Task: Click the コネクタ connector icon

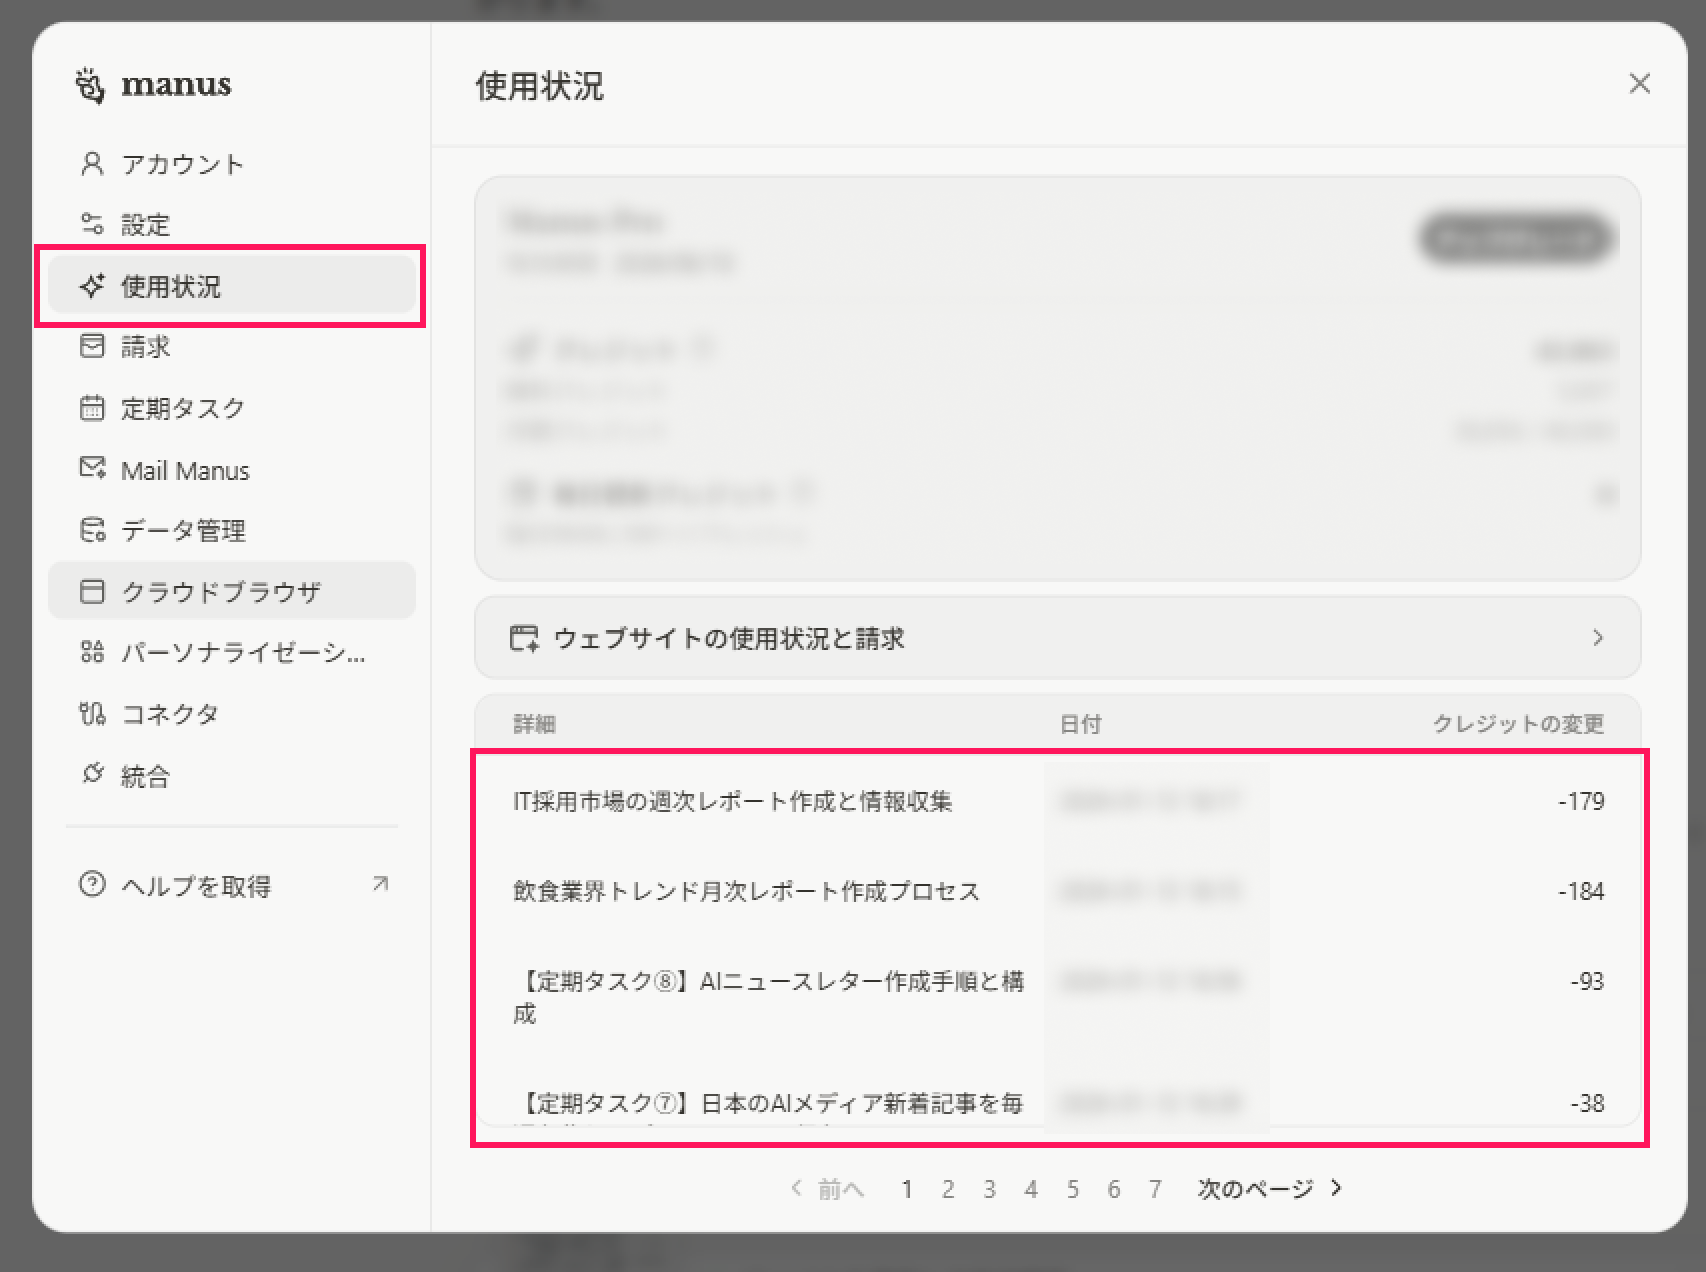Action: 92,714
